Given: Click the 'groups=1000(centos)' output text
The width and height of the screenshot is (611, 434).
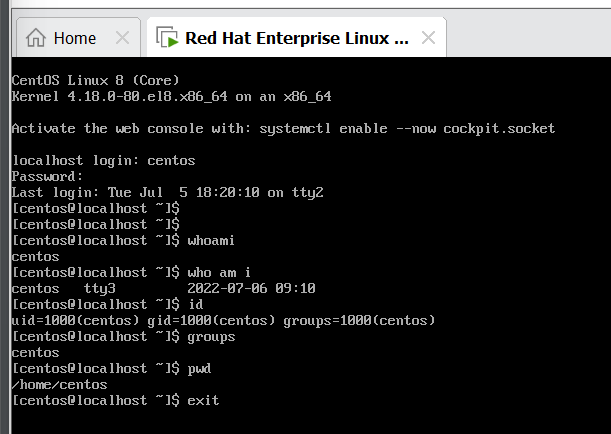Looking at the screenshot, I should [x=359, y=320].
